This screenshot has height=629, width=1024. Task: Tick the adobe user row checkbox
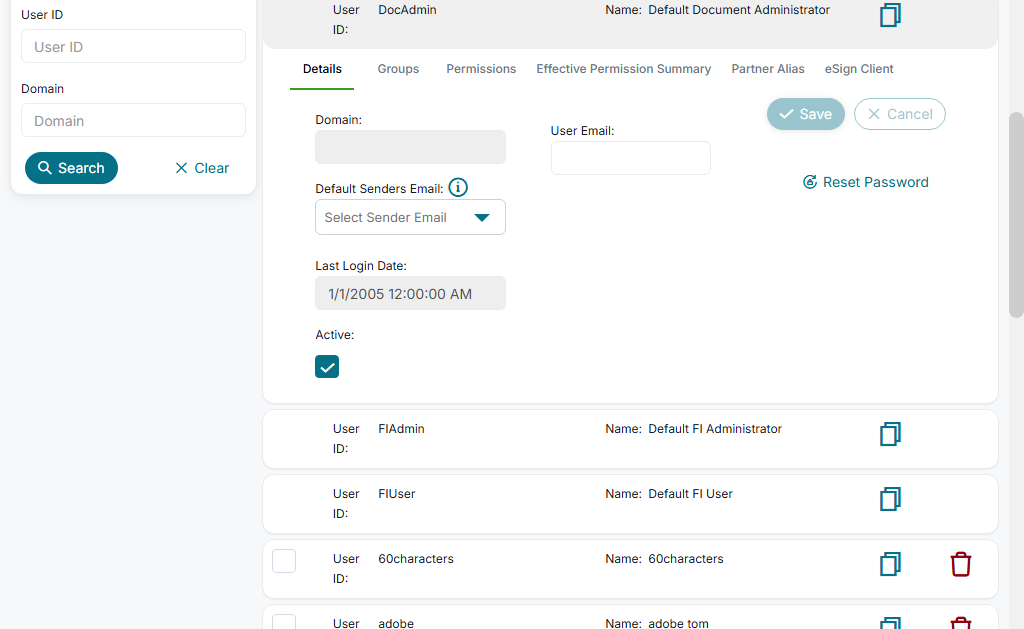click(x=284, y=622)
